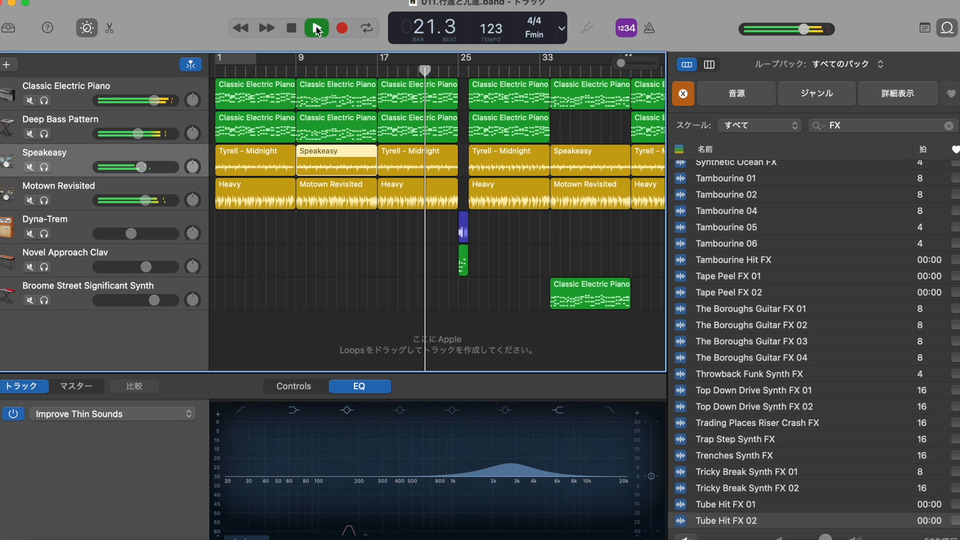Open the スケール すべて dropdown
960x540 pixels.
coord(759,126)
